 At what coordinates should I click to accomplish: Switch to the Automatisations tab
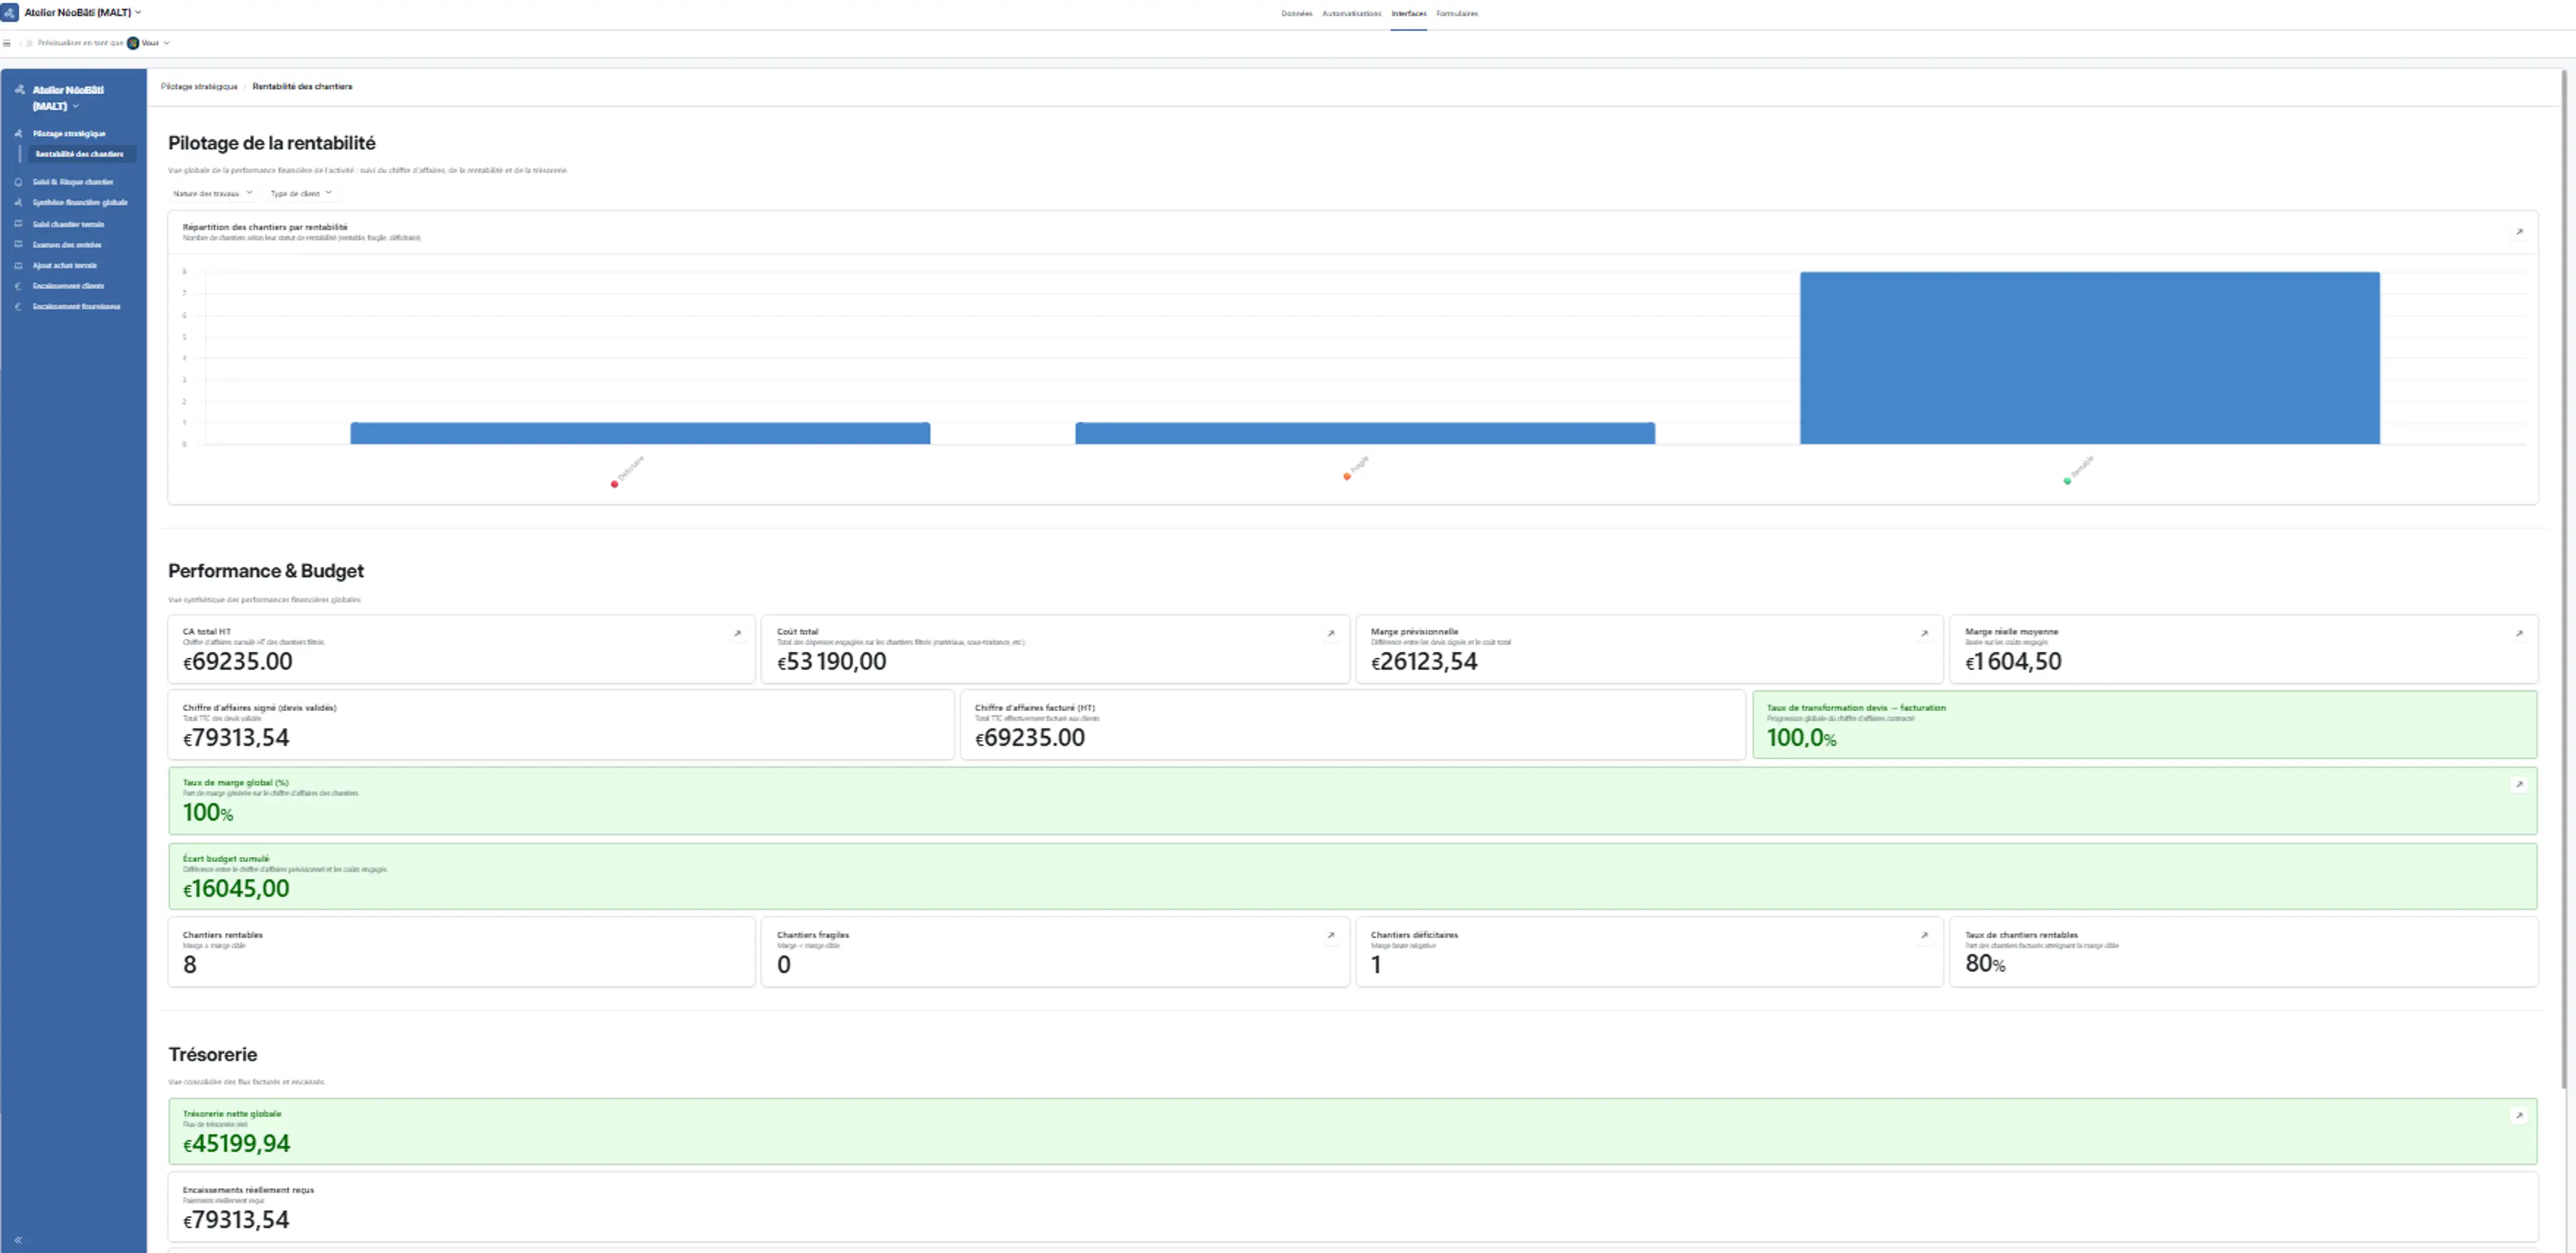point(1351,13)
